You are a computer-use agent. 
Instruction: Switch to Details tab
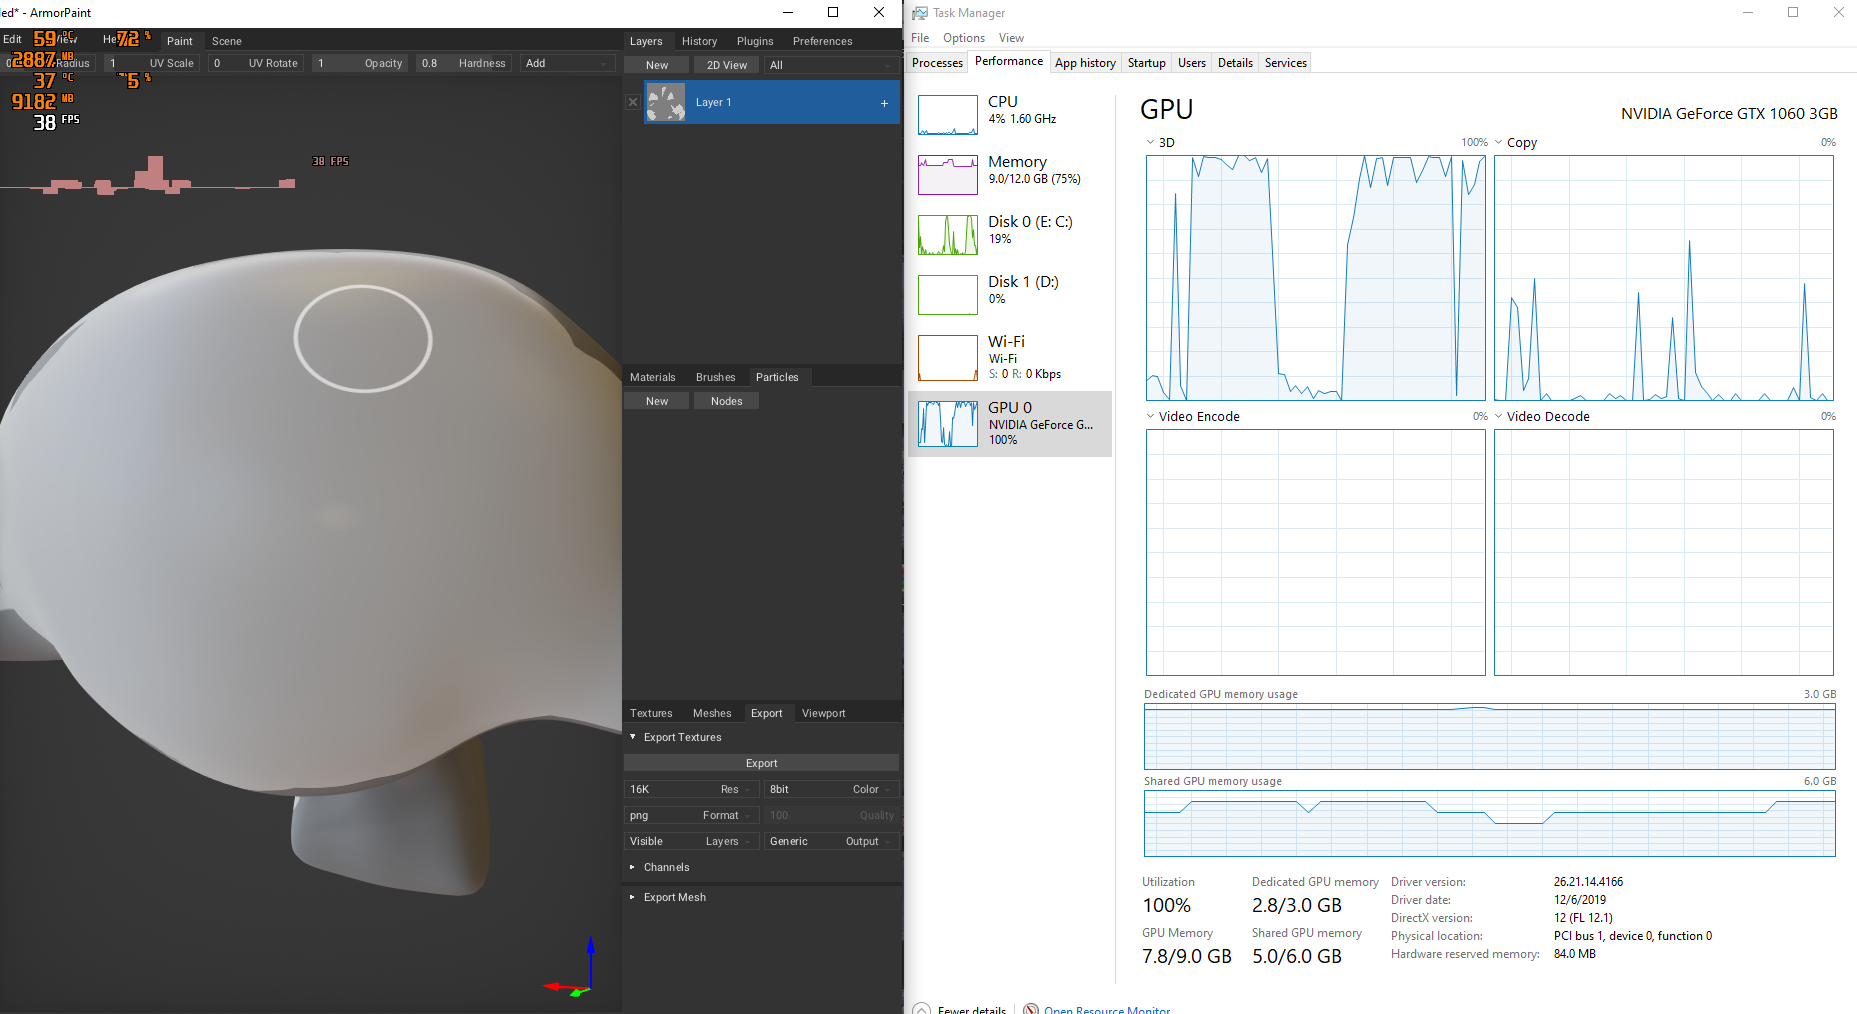coord(1235,63)
